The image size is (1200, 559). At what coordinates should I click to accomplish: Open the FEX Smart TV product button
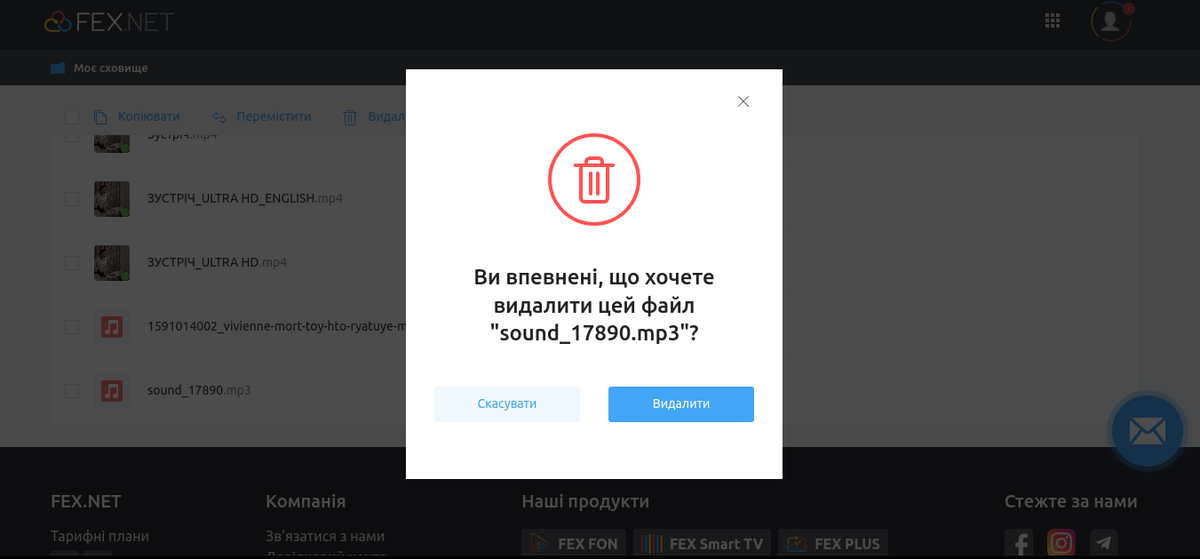(x=702, y=544)
